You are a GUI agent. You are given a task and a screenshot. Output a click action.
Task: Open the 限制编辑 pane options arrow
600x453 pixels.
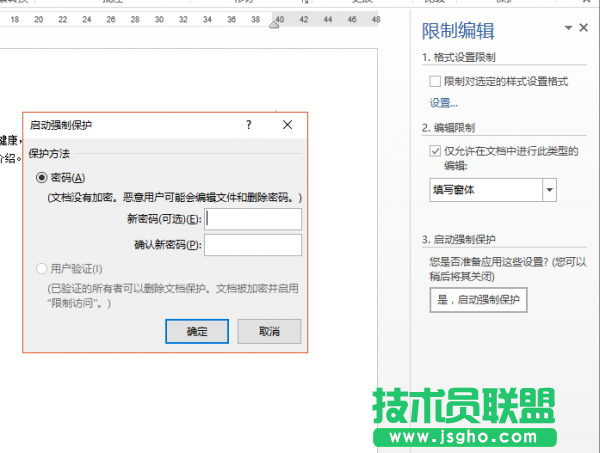coord(569,28)
